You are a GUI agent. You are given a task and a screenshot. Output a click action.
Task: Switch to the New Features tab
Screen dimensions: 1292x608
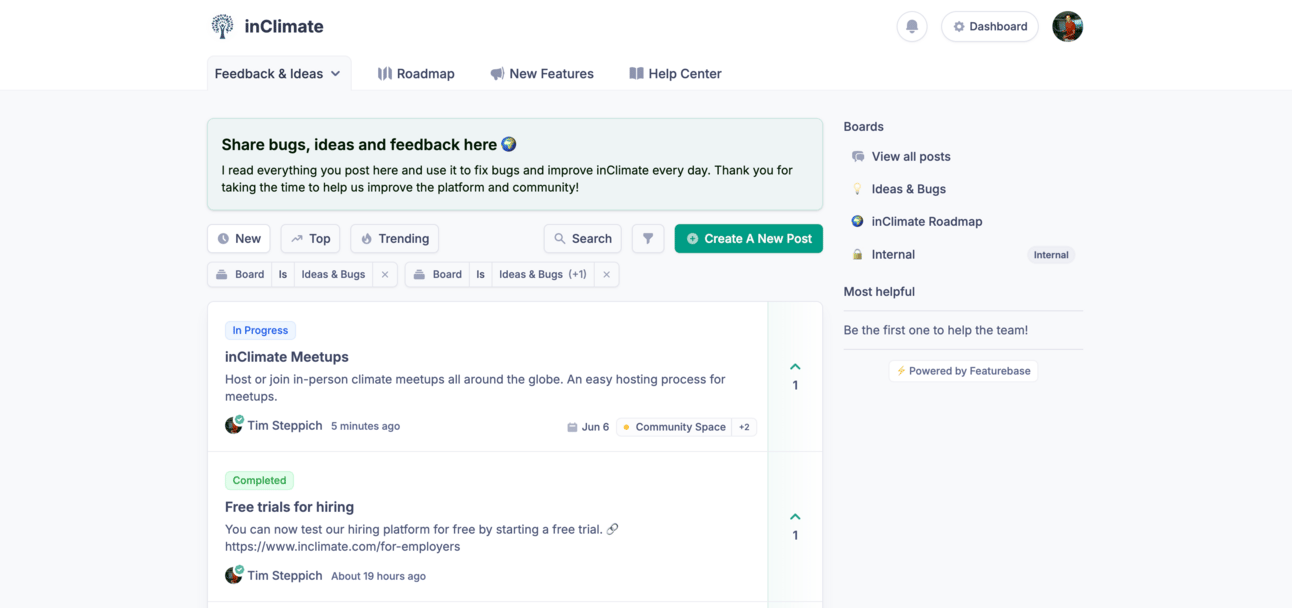click(x=541, y=73)
